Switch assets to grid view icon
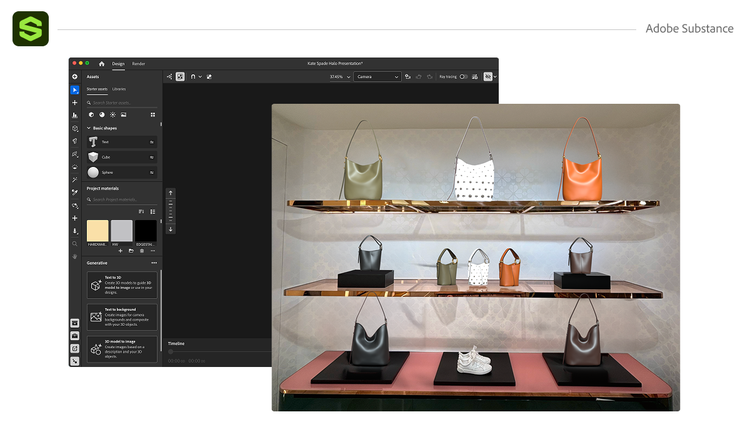 pos(151,115)
